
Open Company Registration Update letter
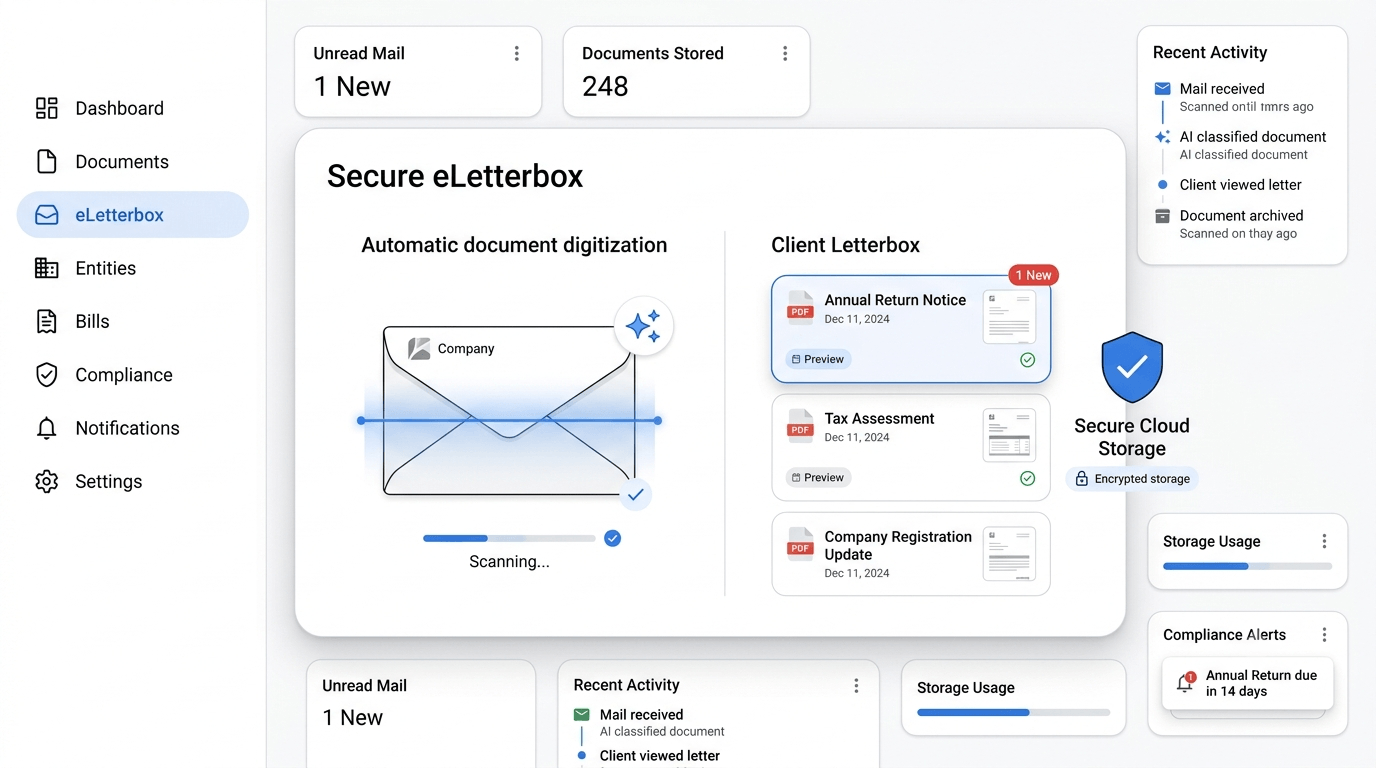coord(911,554)
